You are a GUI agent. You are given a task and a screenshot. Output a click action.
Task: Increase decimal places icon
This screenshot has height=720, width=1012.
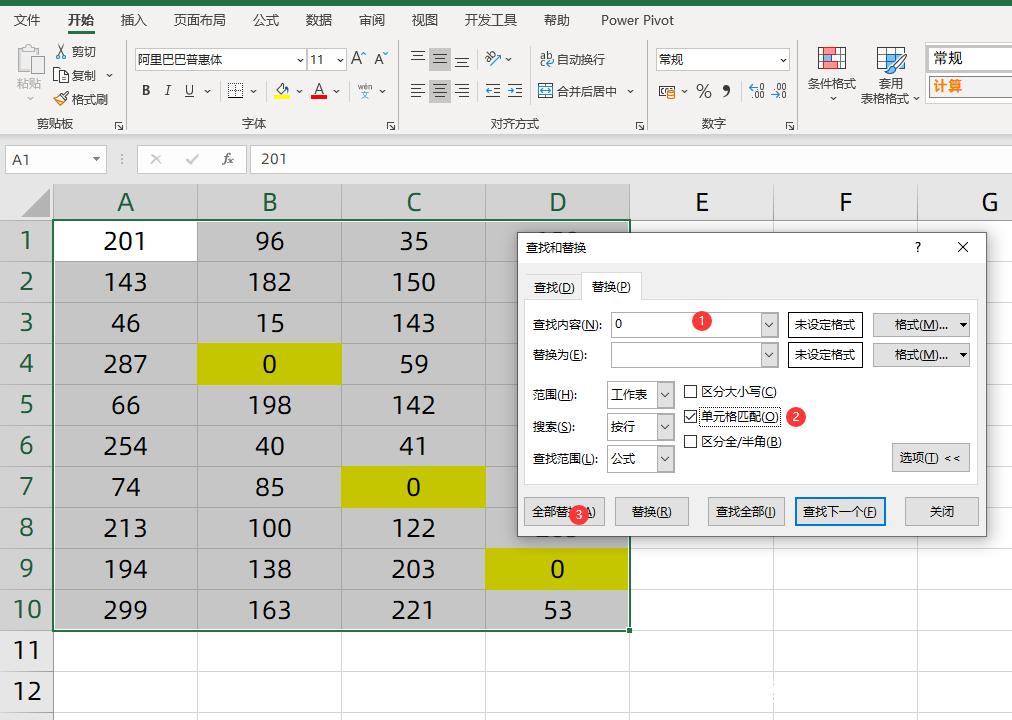pos(756,92)
